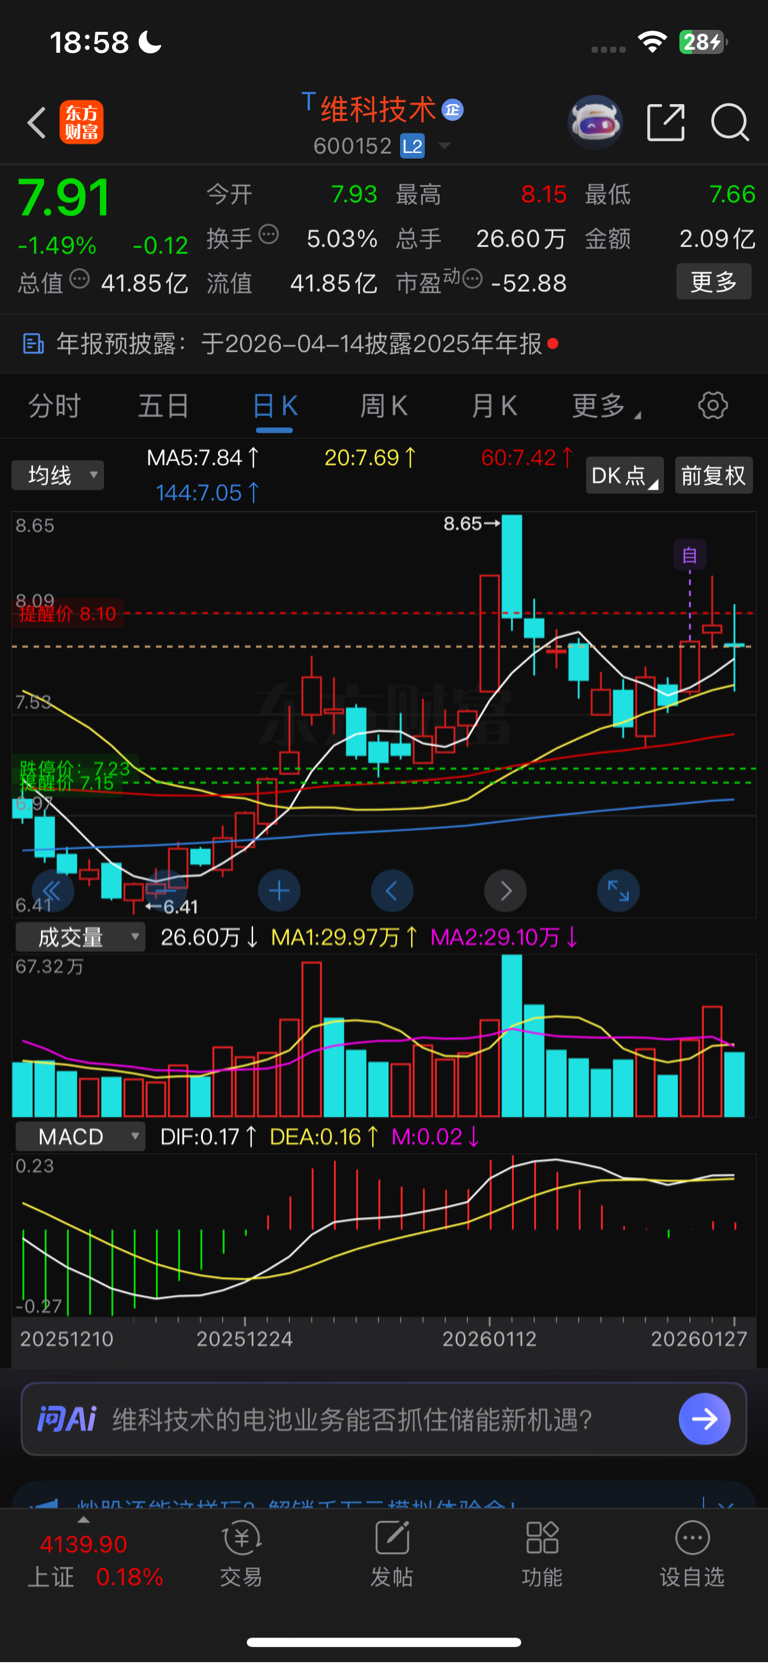Viewport: 768px width, 1663px height.
Task: Tap the MA20 value 20:7.69
Action: 370,458
